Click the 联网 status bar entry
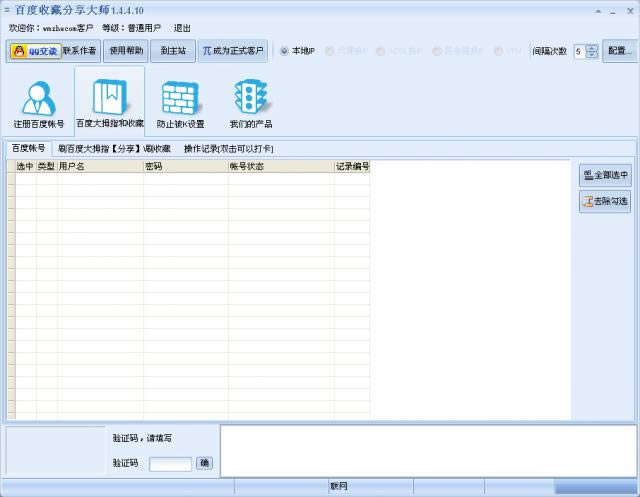 338,486
